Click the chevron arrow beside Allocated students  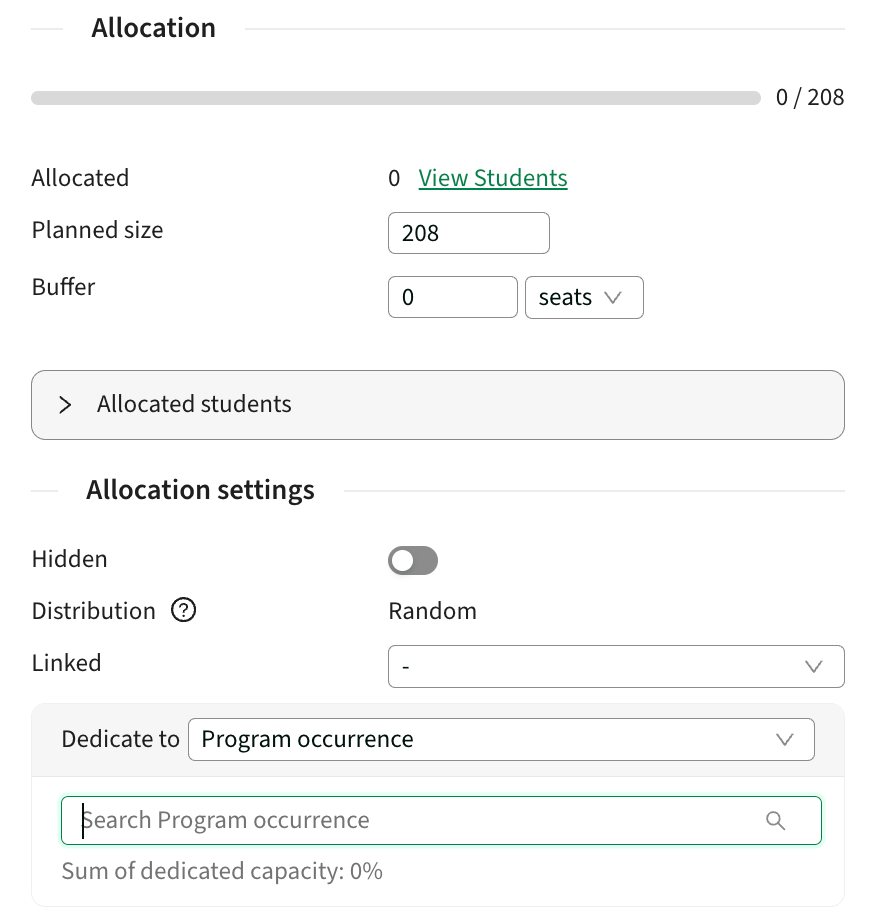(65, 405)
